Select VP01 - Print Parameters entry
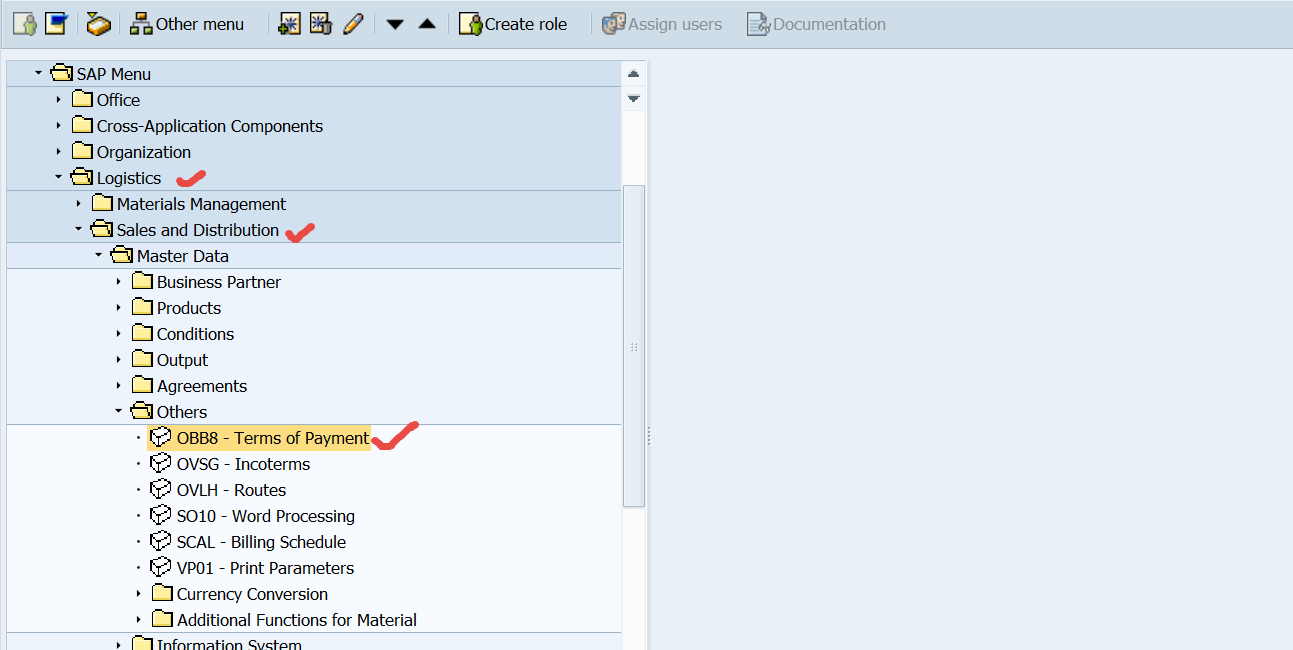The width and height of the screenshot is (1293, 650). pyautogui.click(x=265, y=568)
